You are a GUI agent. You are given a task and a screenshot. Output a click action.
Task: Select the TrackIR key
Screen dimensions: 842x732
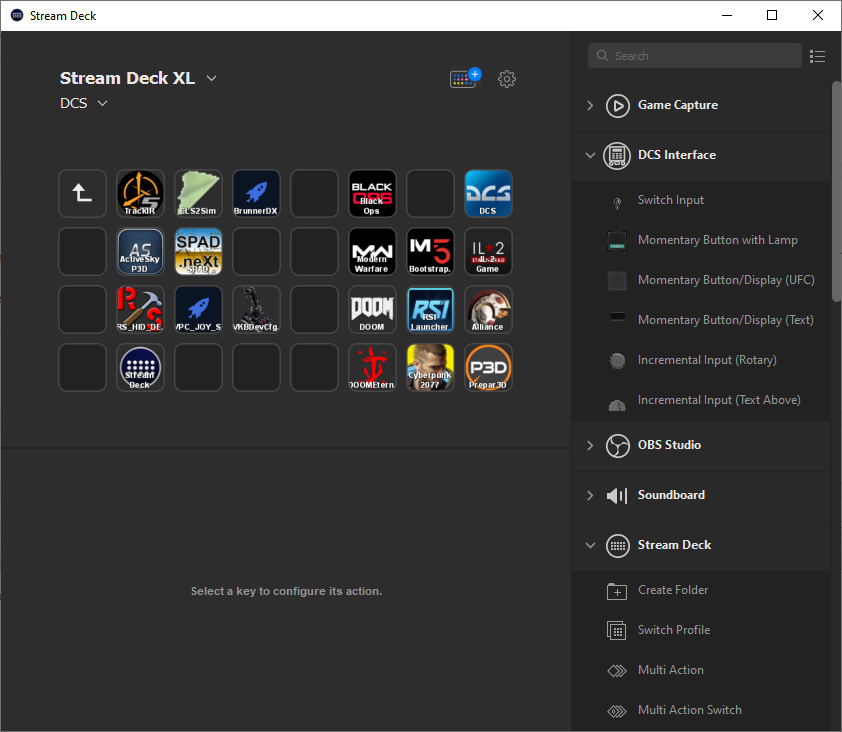pos(140,193)
